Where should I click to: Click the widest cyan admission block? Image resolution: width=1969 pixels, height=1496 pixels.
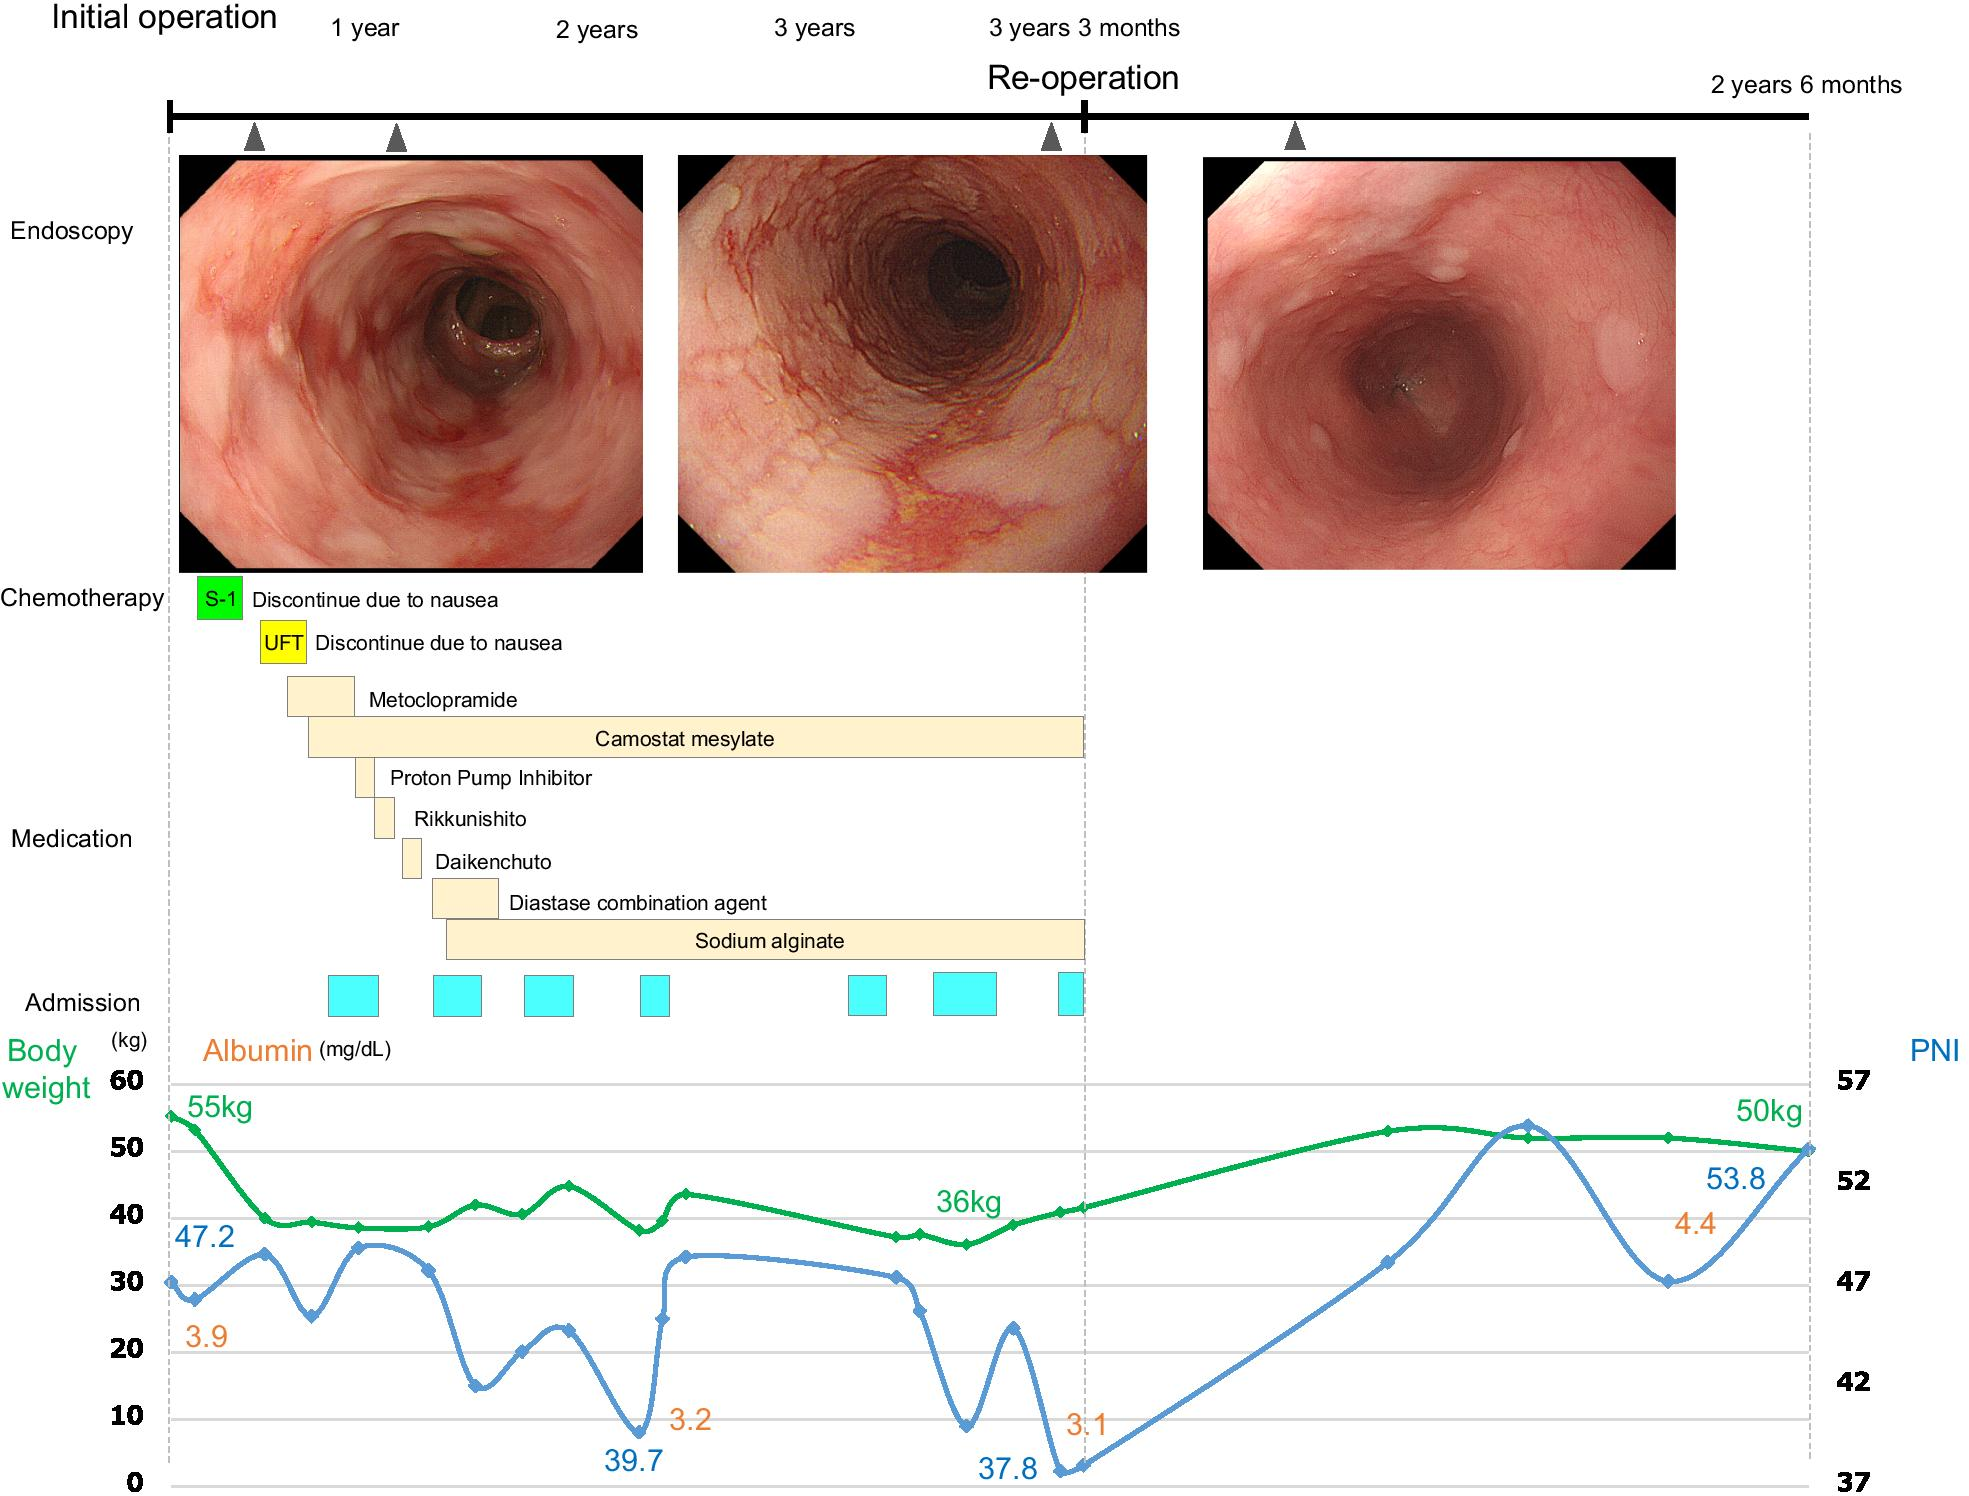tap(965, 994)
